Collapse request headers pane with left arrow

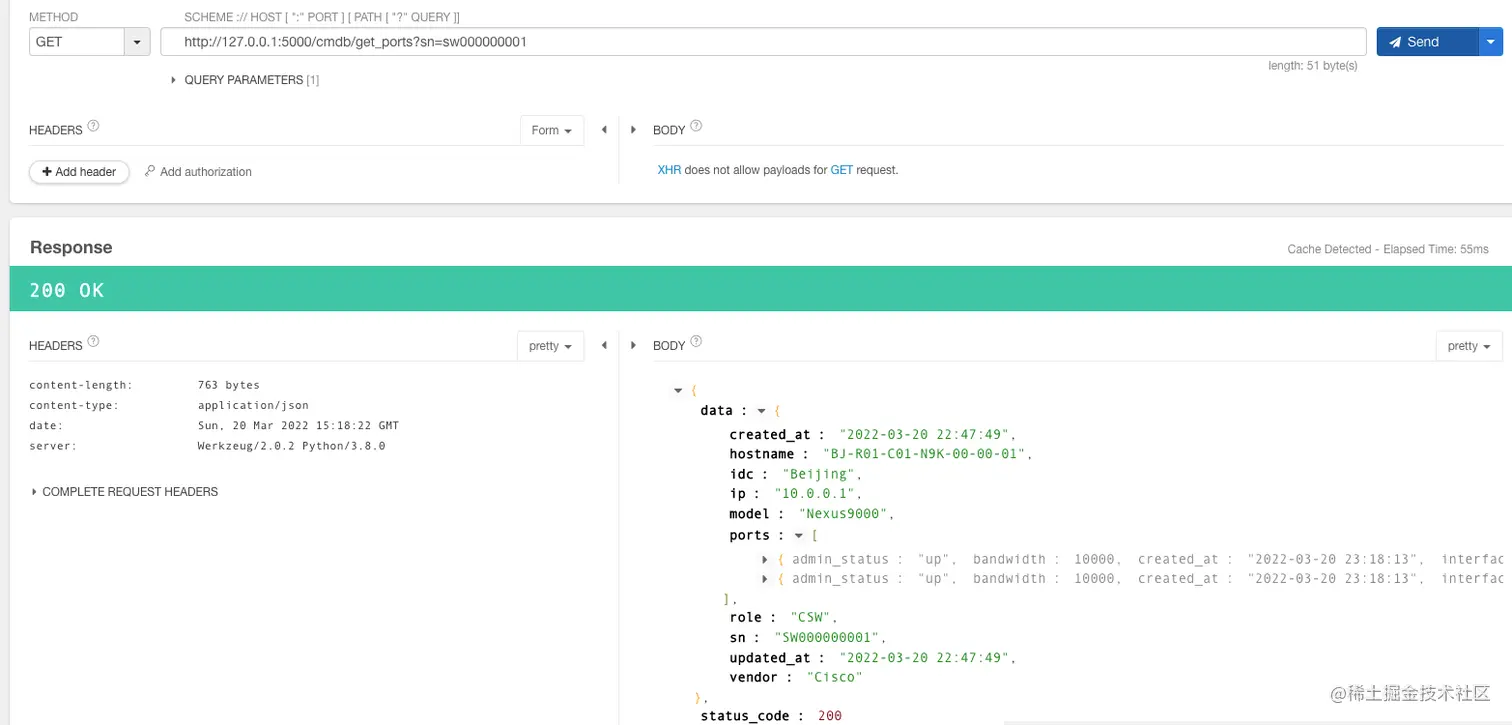click(604, 130)
